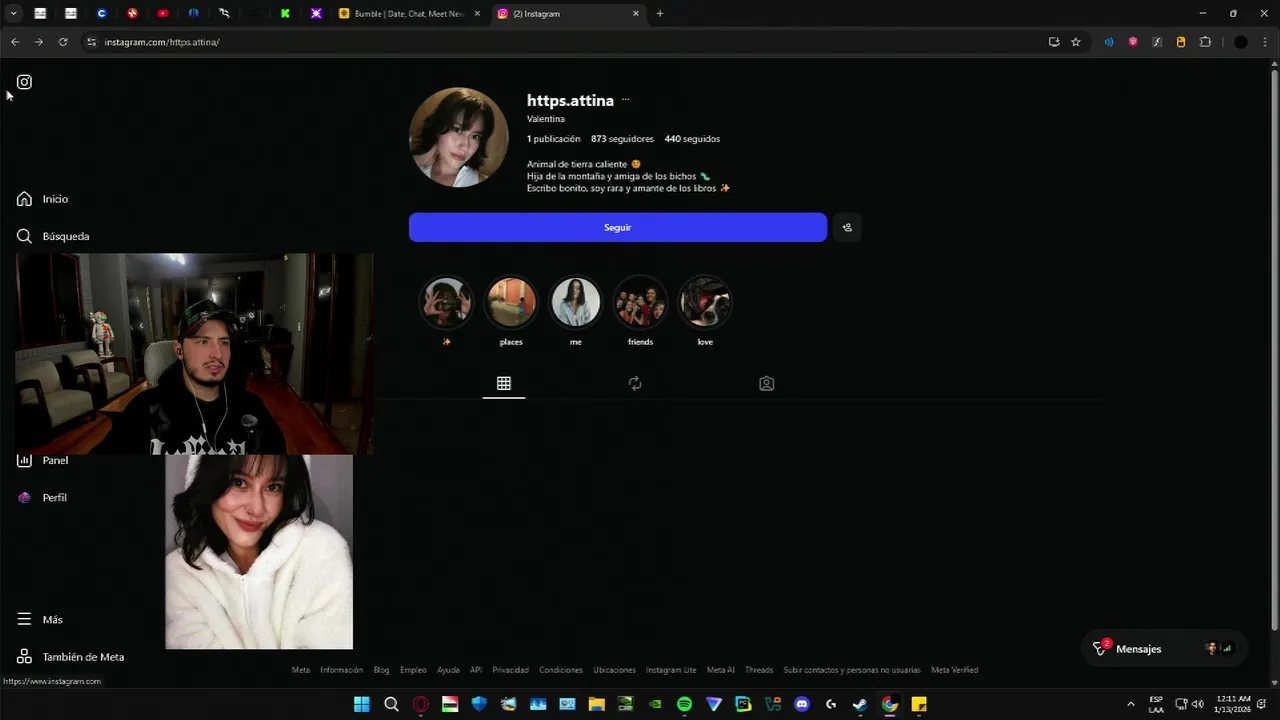Click 873 seguidores followers count
Viewport: 1280px width, 720px height.
(622, 139)
